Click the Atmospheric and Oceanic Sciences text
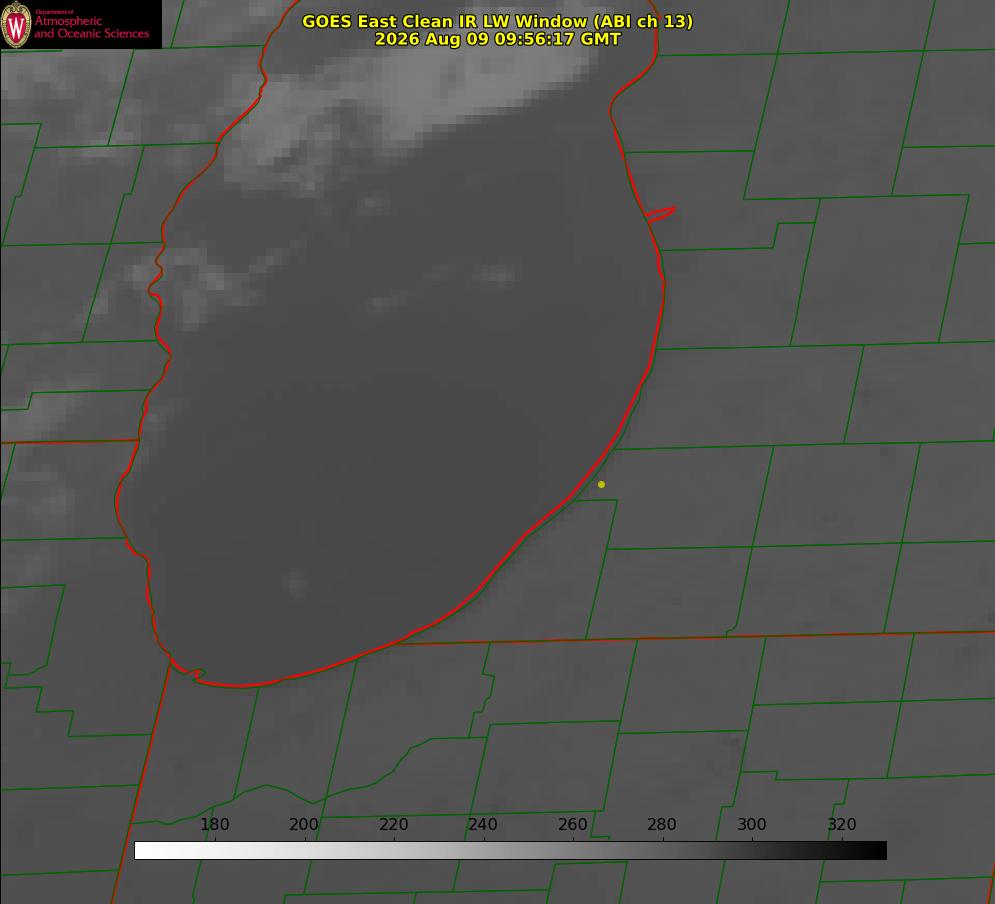Viewport: 995px width, 904px height. click(91, 27)
